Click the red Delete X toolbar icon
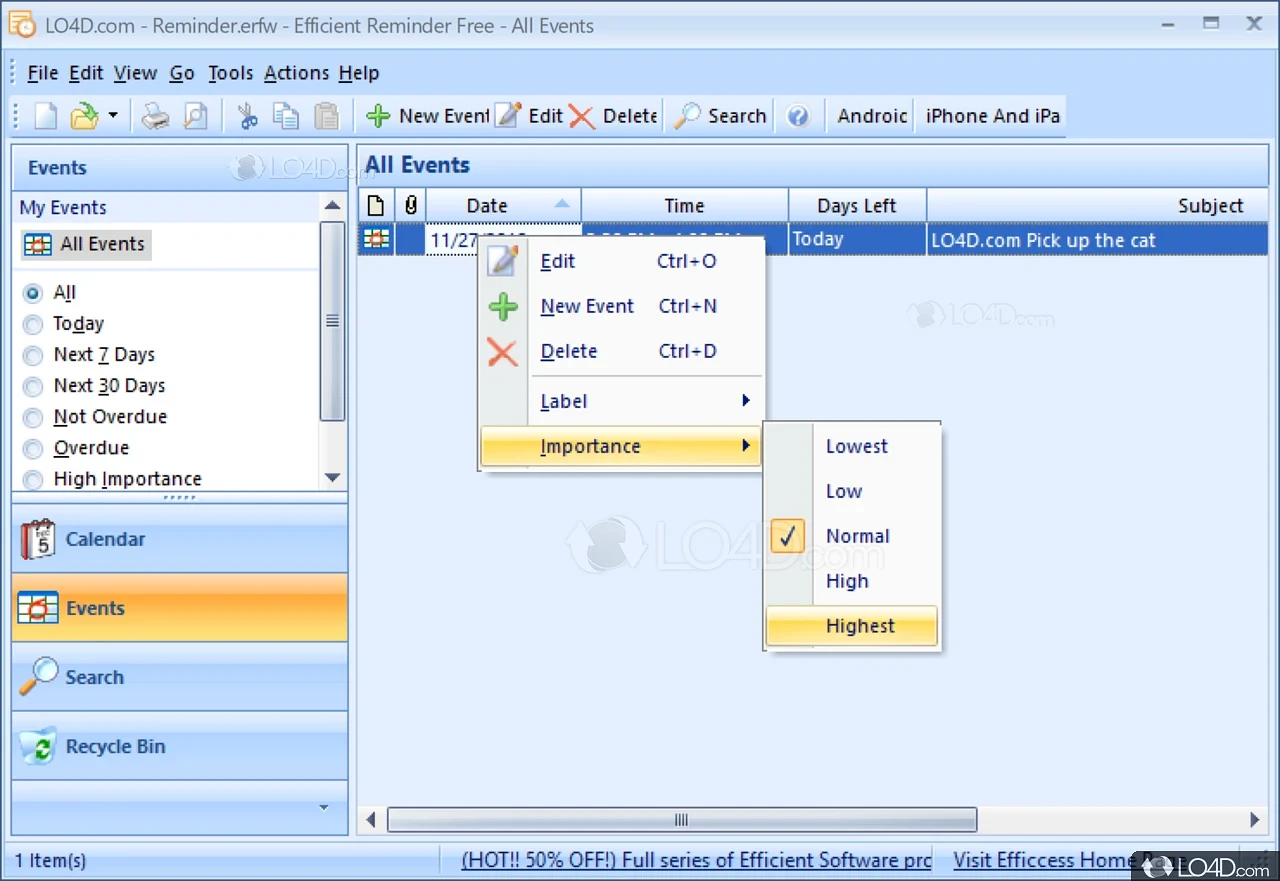Viewport: 1280px width, 881px height. [581, 116]
